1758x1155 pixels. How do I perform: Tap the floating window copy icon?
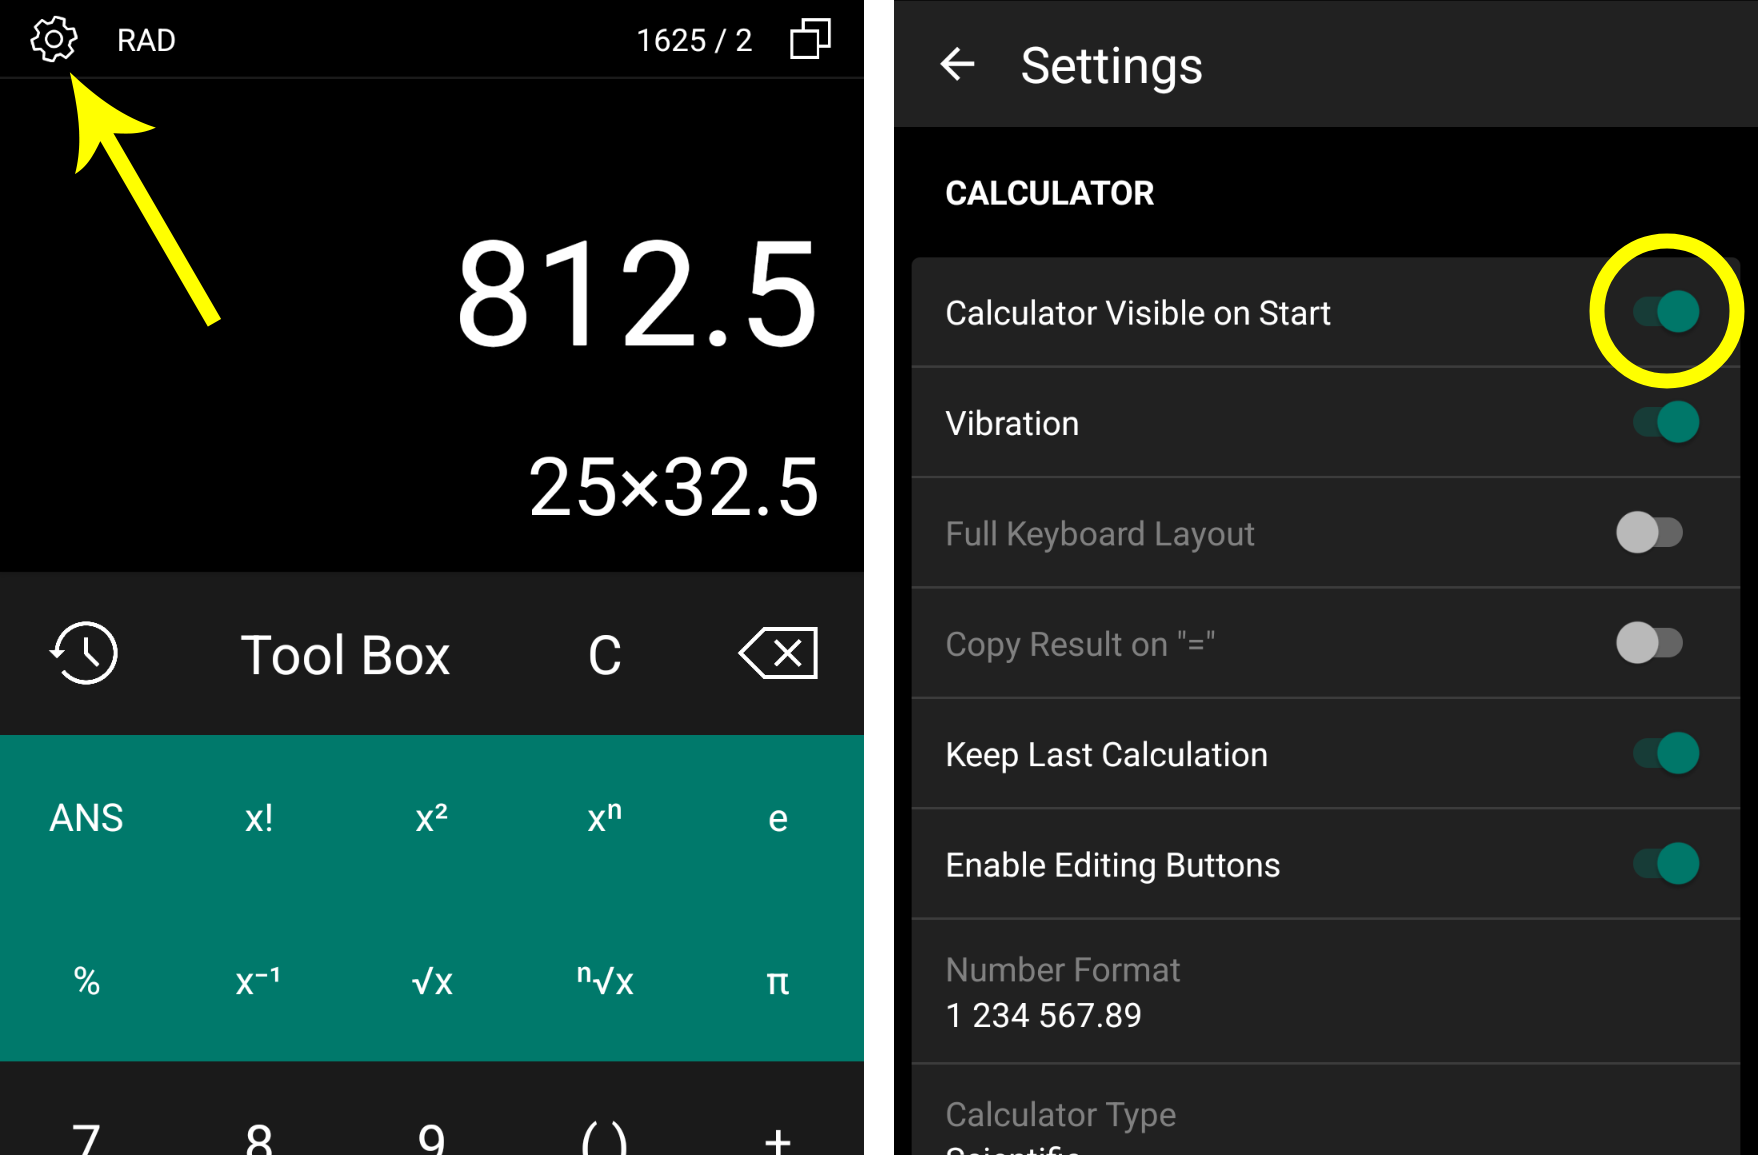tap(810, 40)
